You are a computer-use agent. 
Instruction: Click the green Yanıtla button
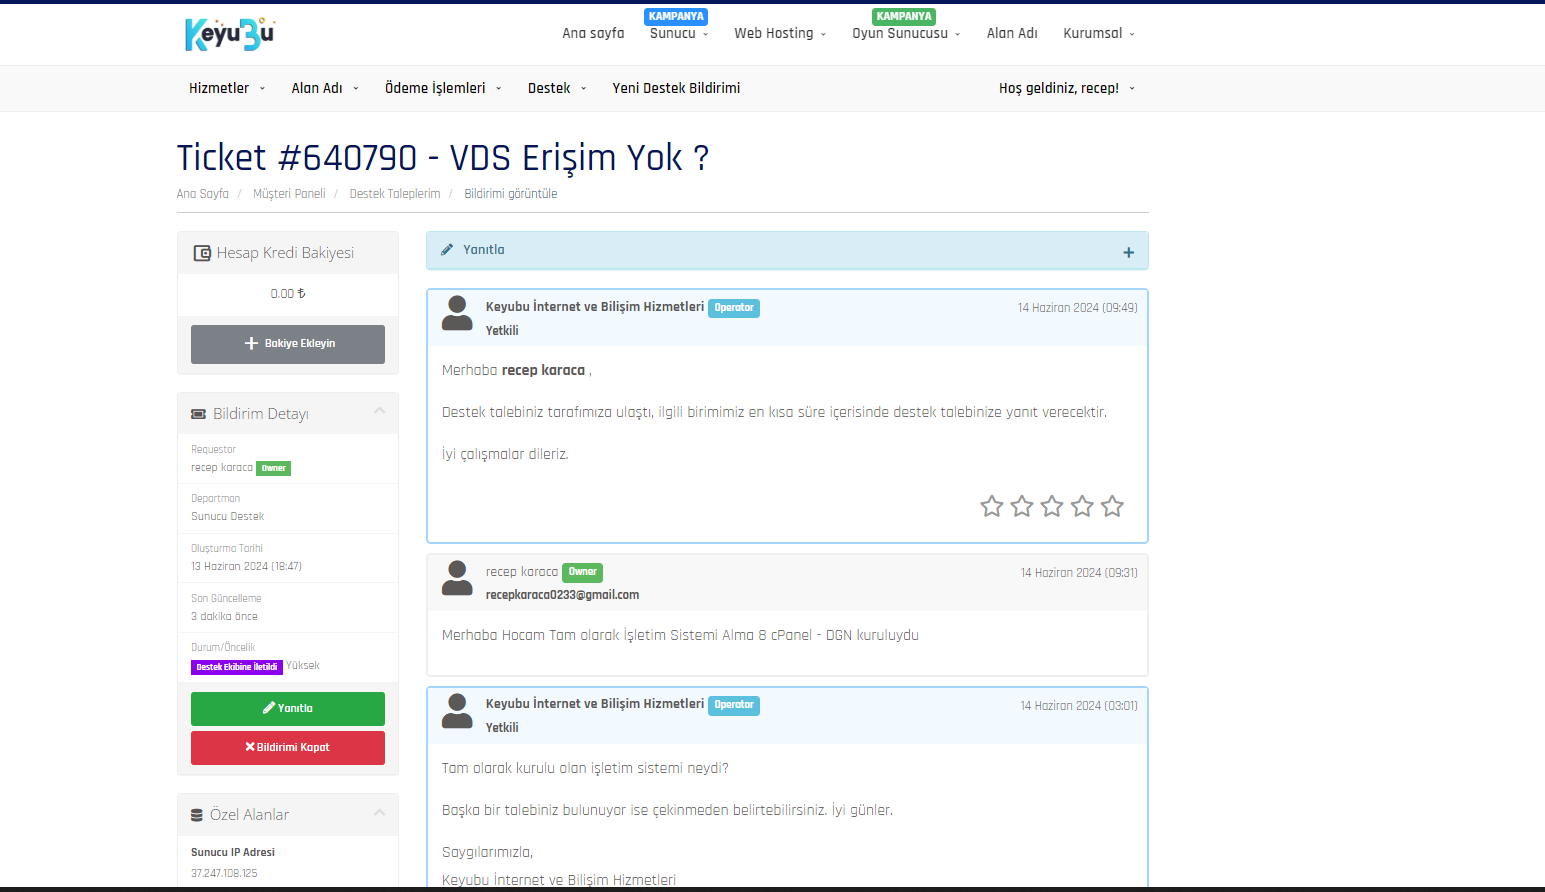point(288,709)
